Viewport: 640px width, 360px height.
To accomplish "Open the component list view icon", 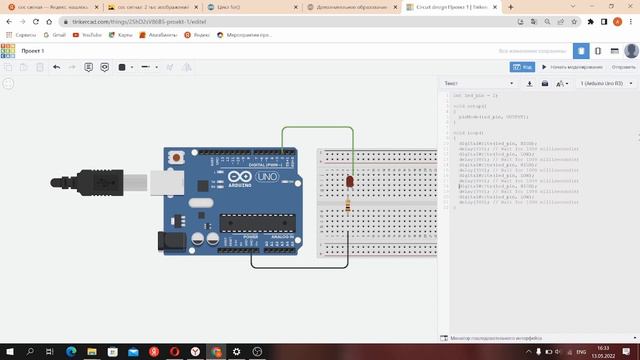I will [614, 51].
